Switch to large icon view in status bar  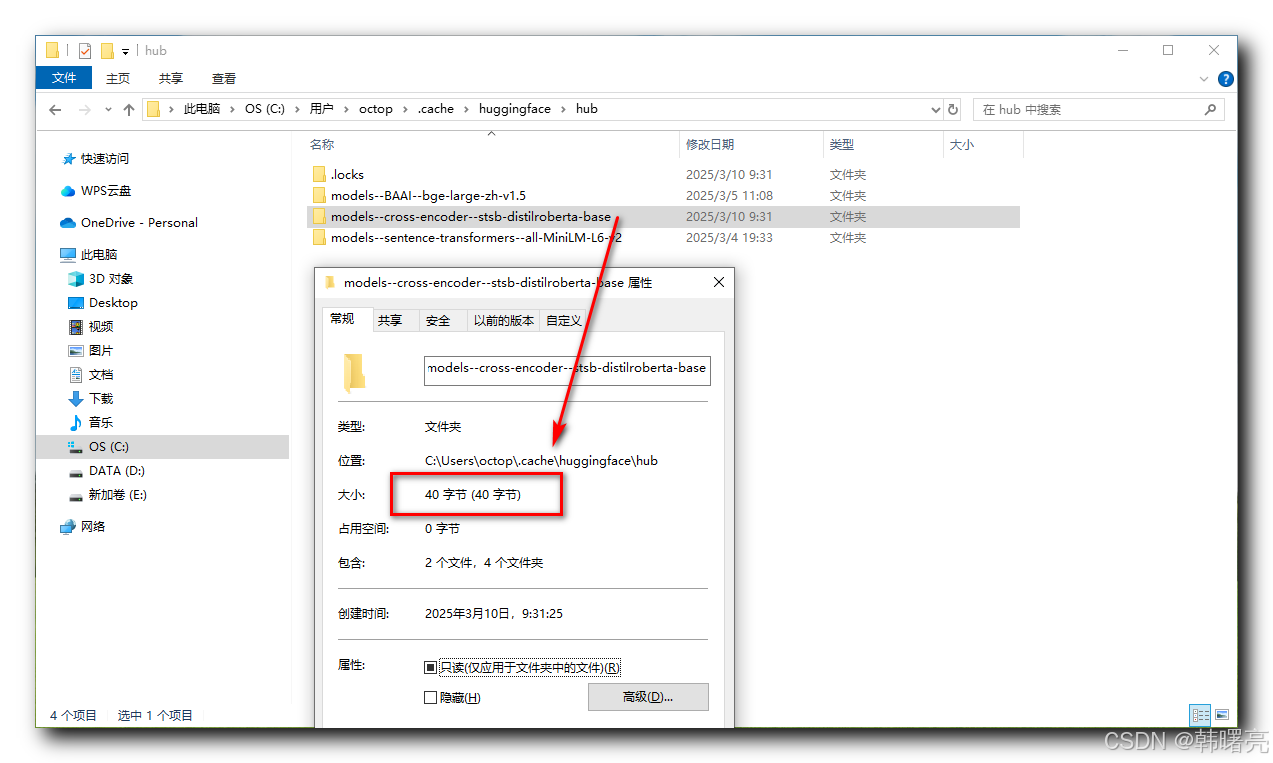pos(1222,715)
